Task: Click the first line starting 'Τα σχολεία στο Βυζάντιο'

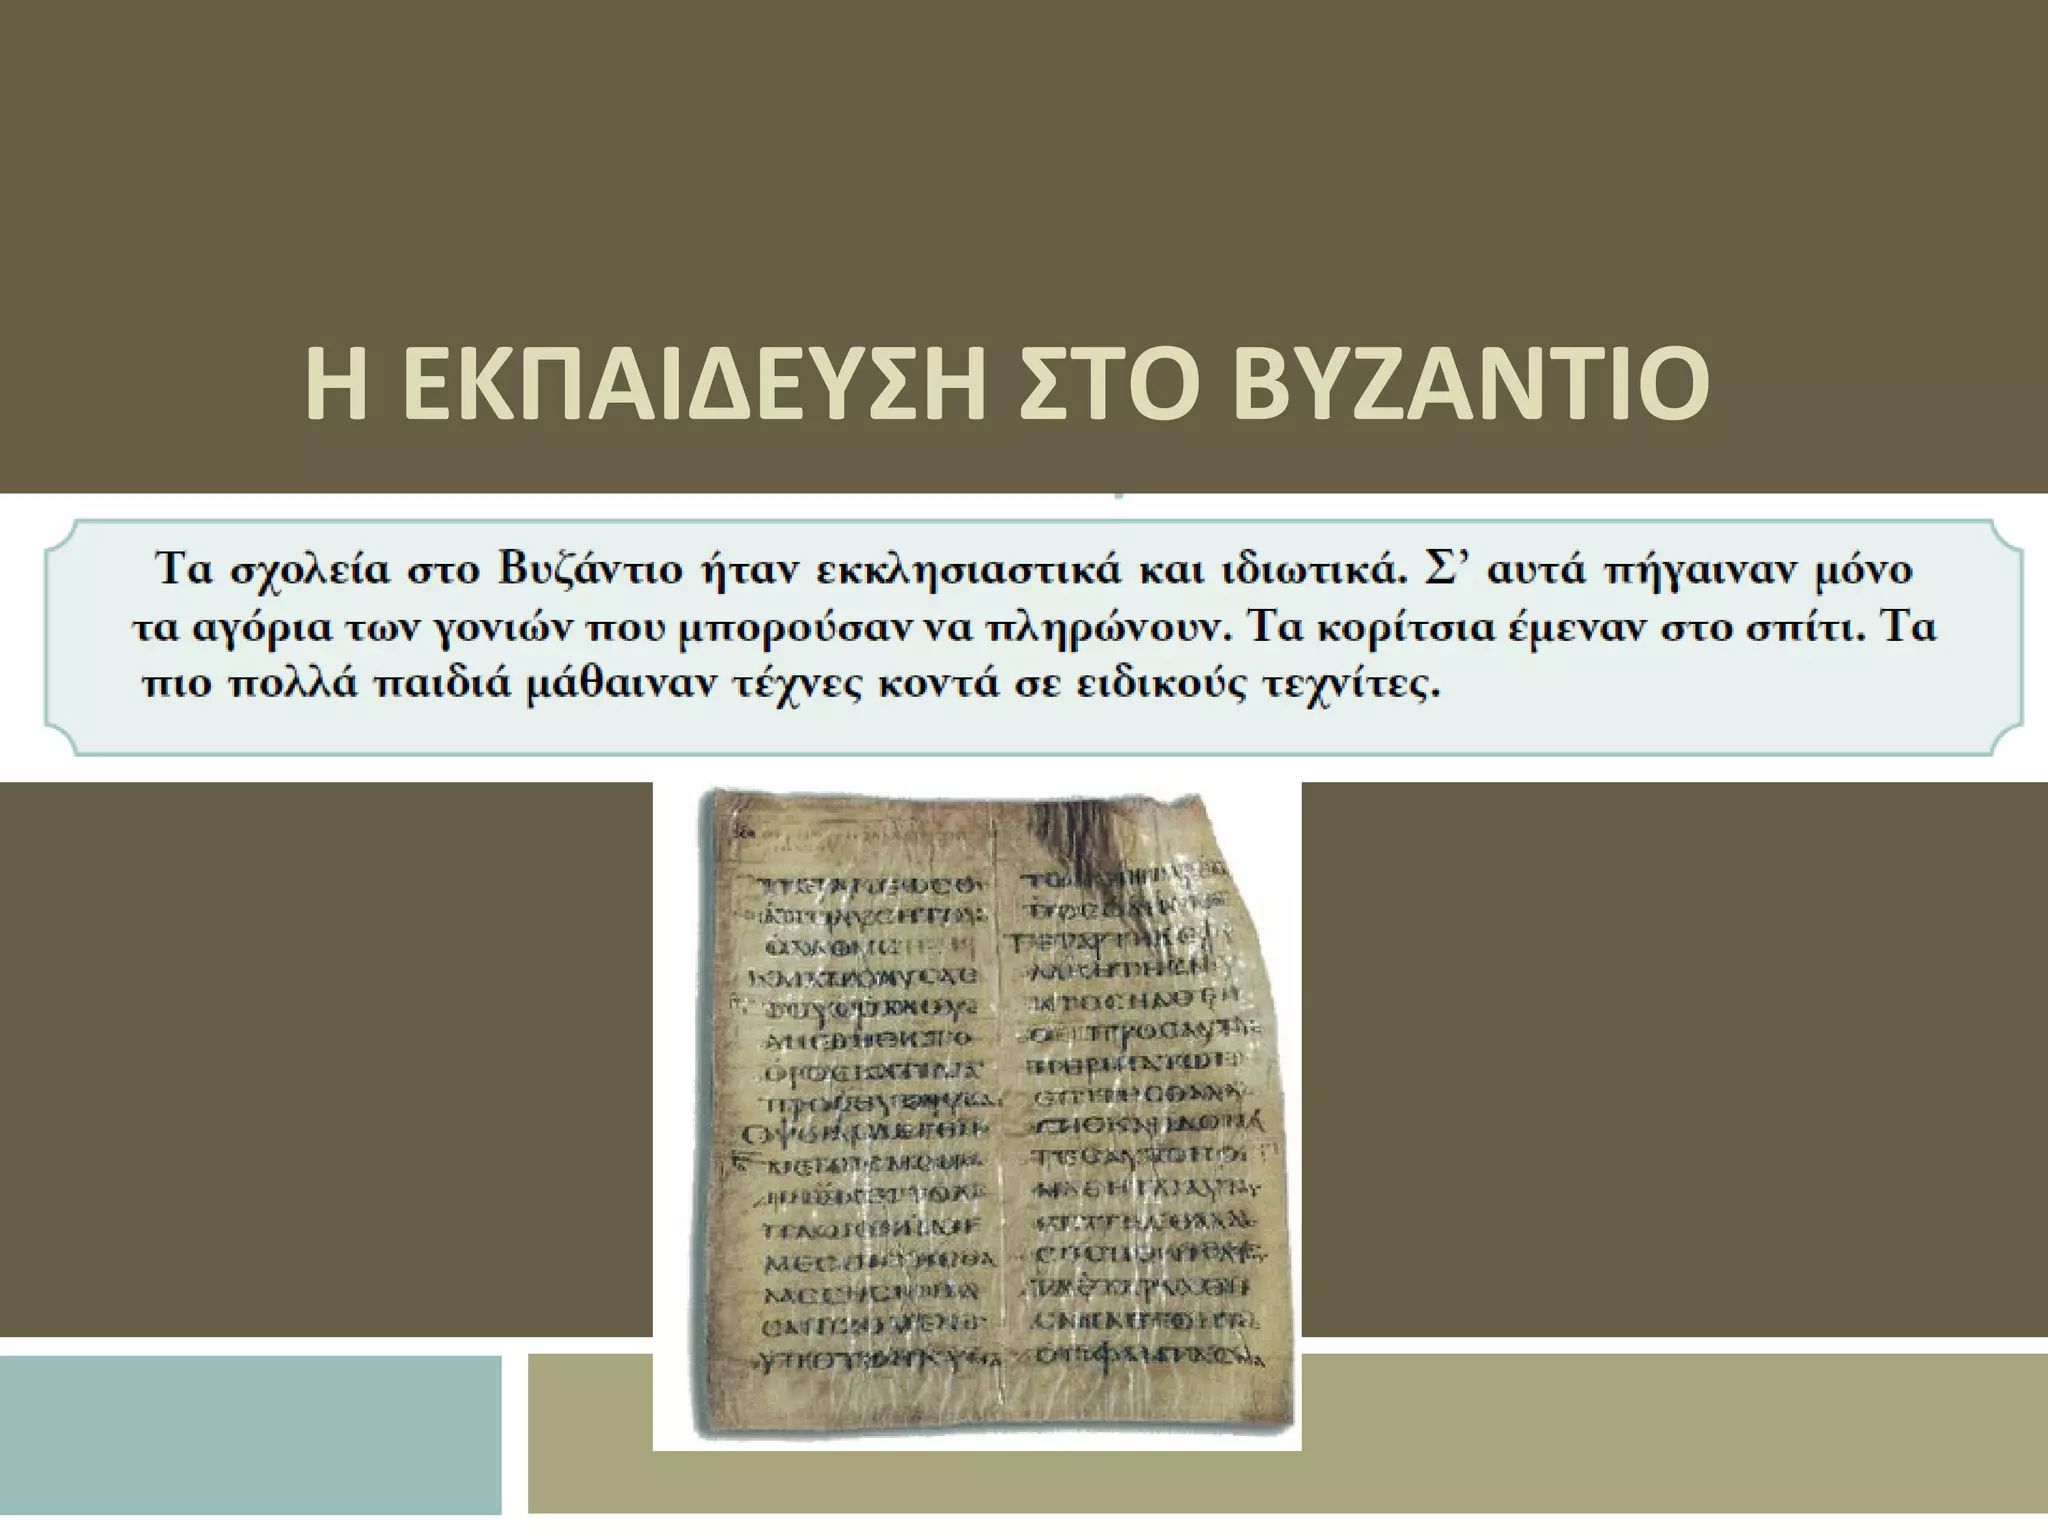Action: [1034, 571]
